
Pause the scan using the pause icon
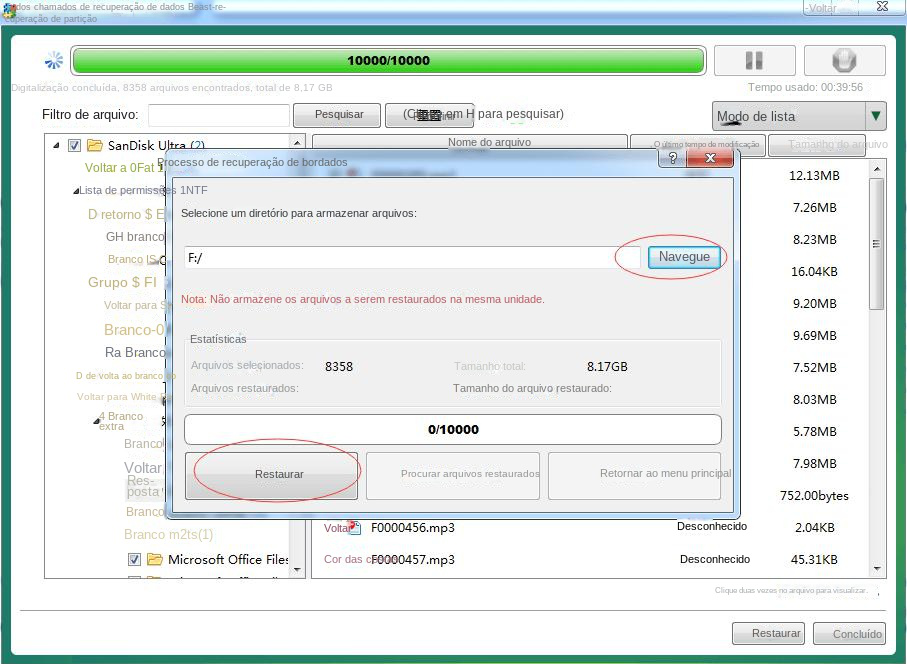pyautogui.click(x=755, y=60)
